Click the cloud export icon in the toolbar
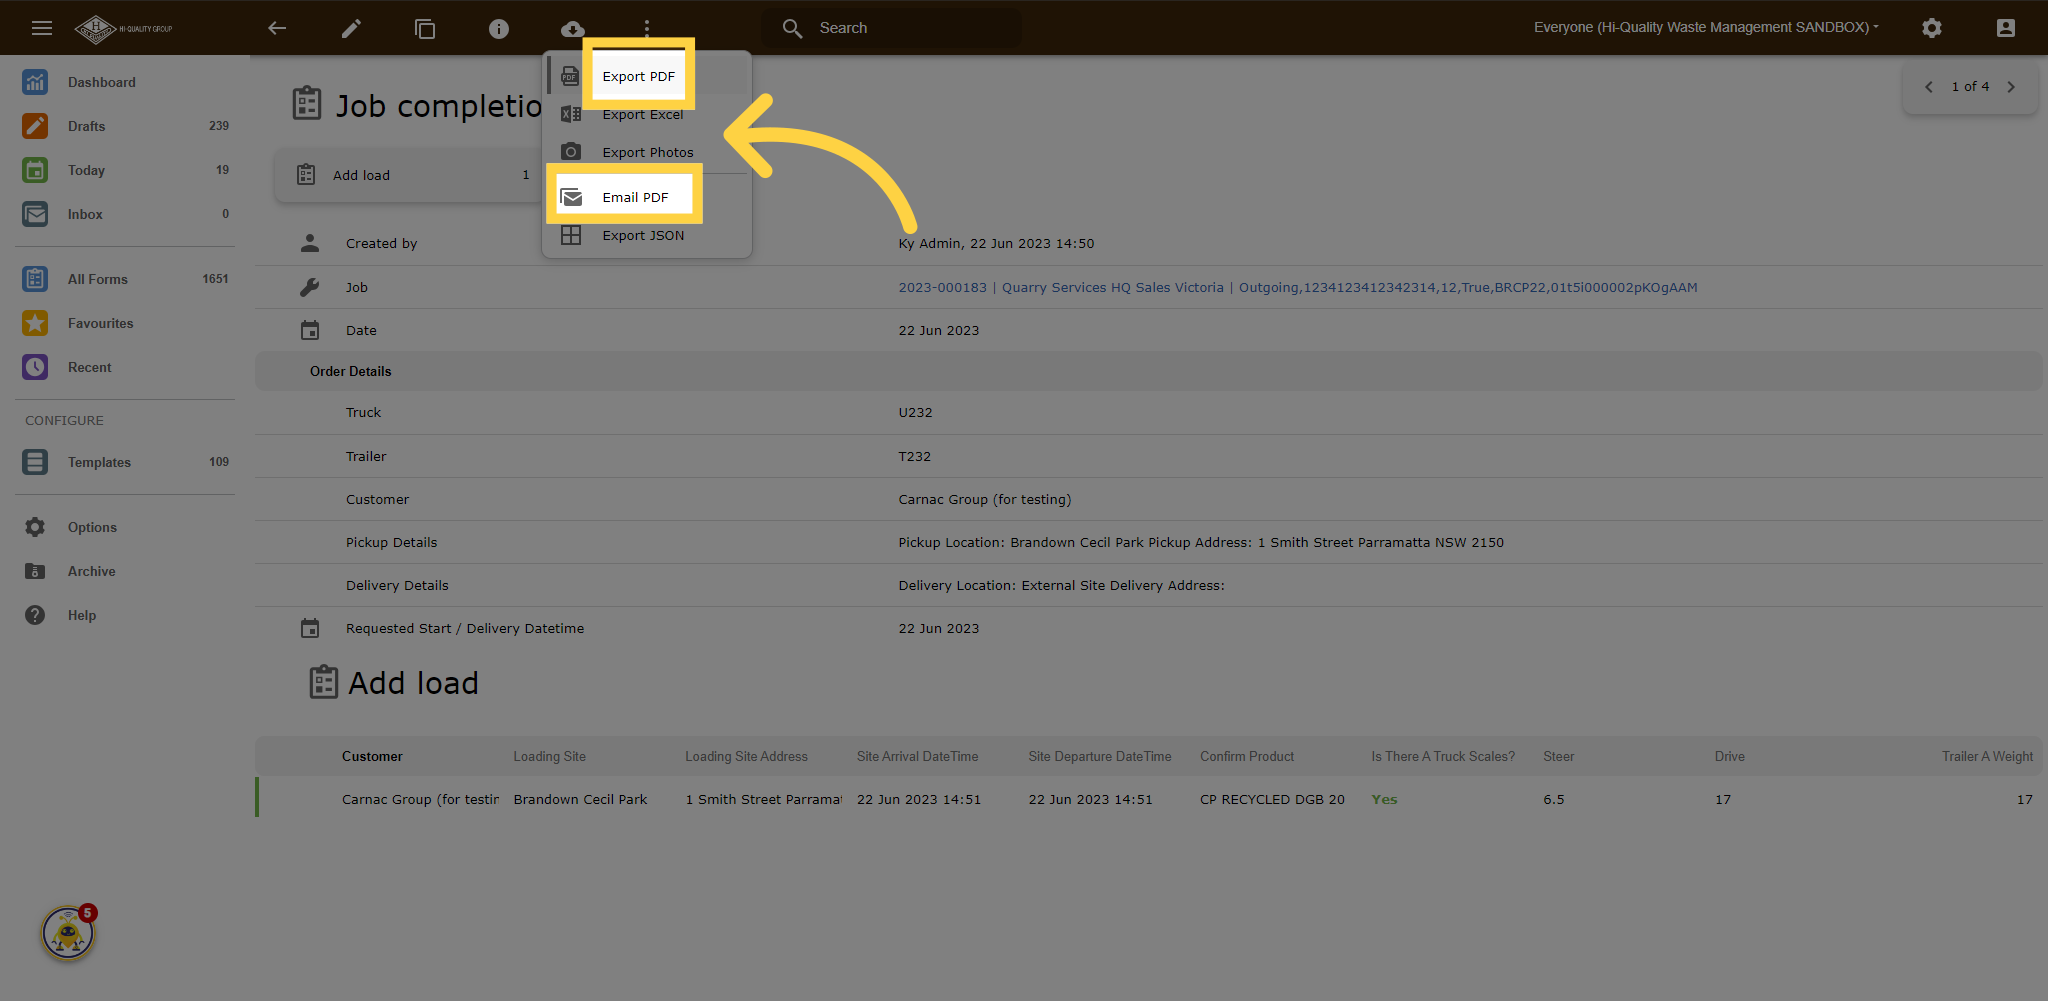This screenshot has height=1001, width=2048. click(x=572, y=28)
